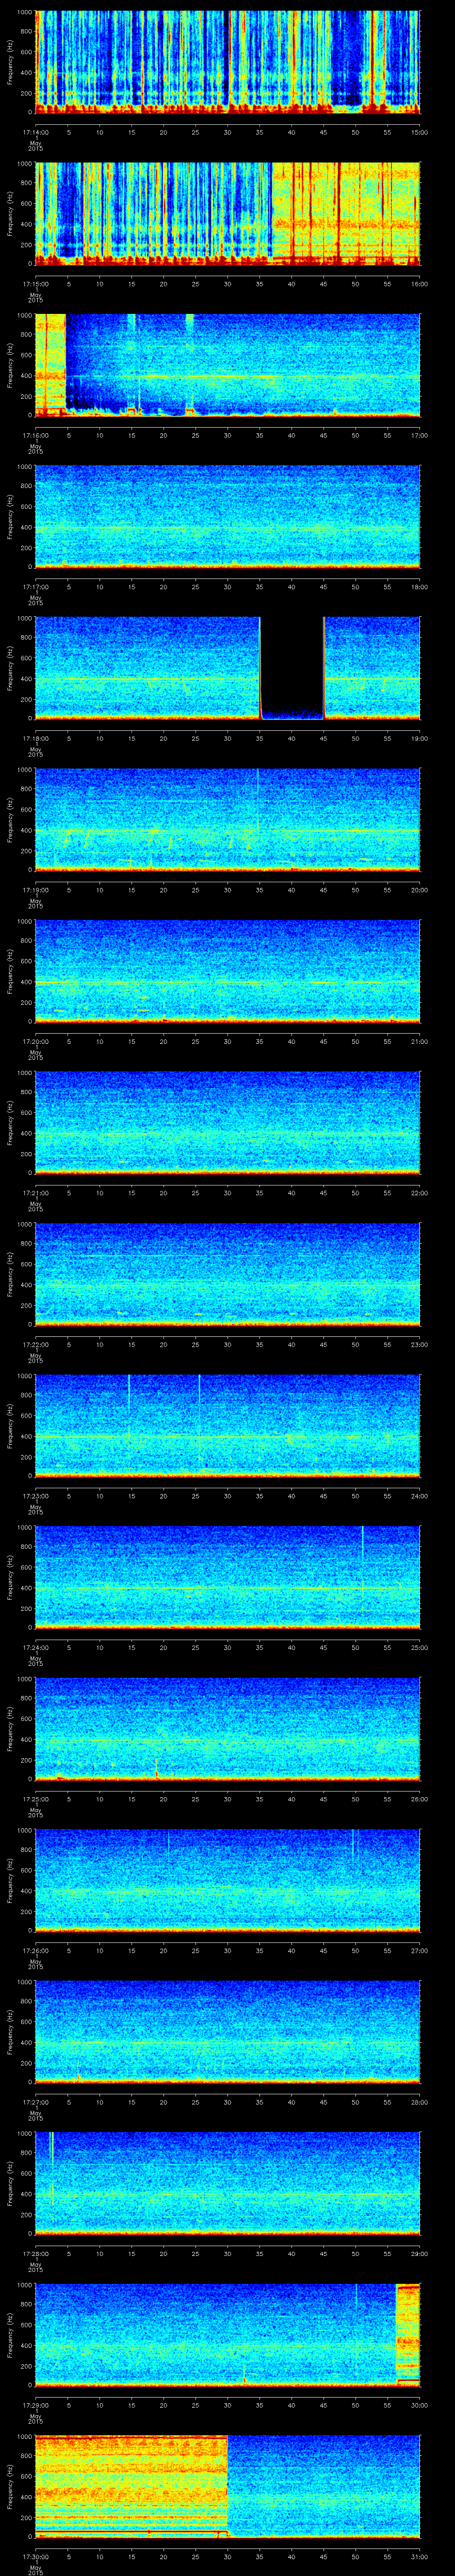
Task: Select the "17:28:00" time axis label
Action: coord(36,2253)
